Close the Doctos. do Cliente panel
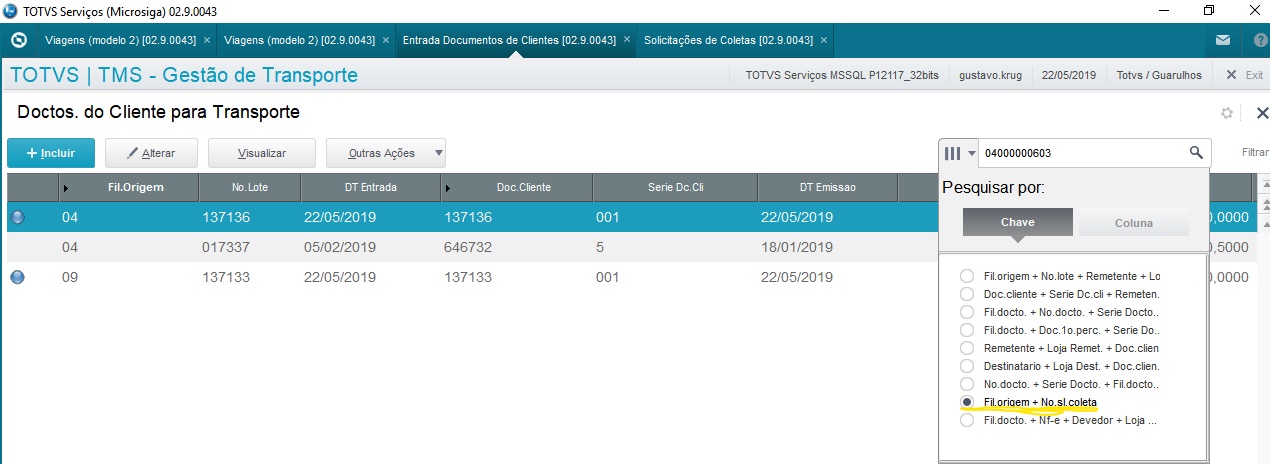 click(x=1261, y=113)
